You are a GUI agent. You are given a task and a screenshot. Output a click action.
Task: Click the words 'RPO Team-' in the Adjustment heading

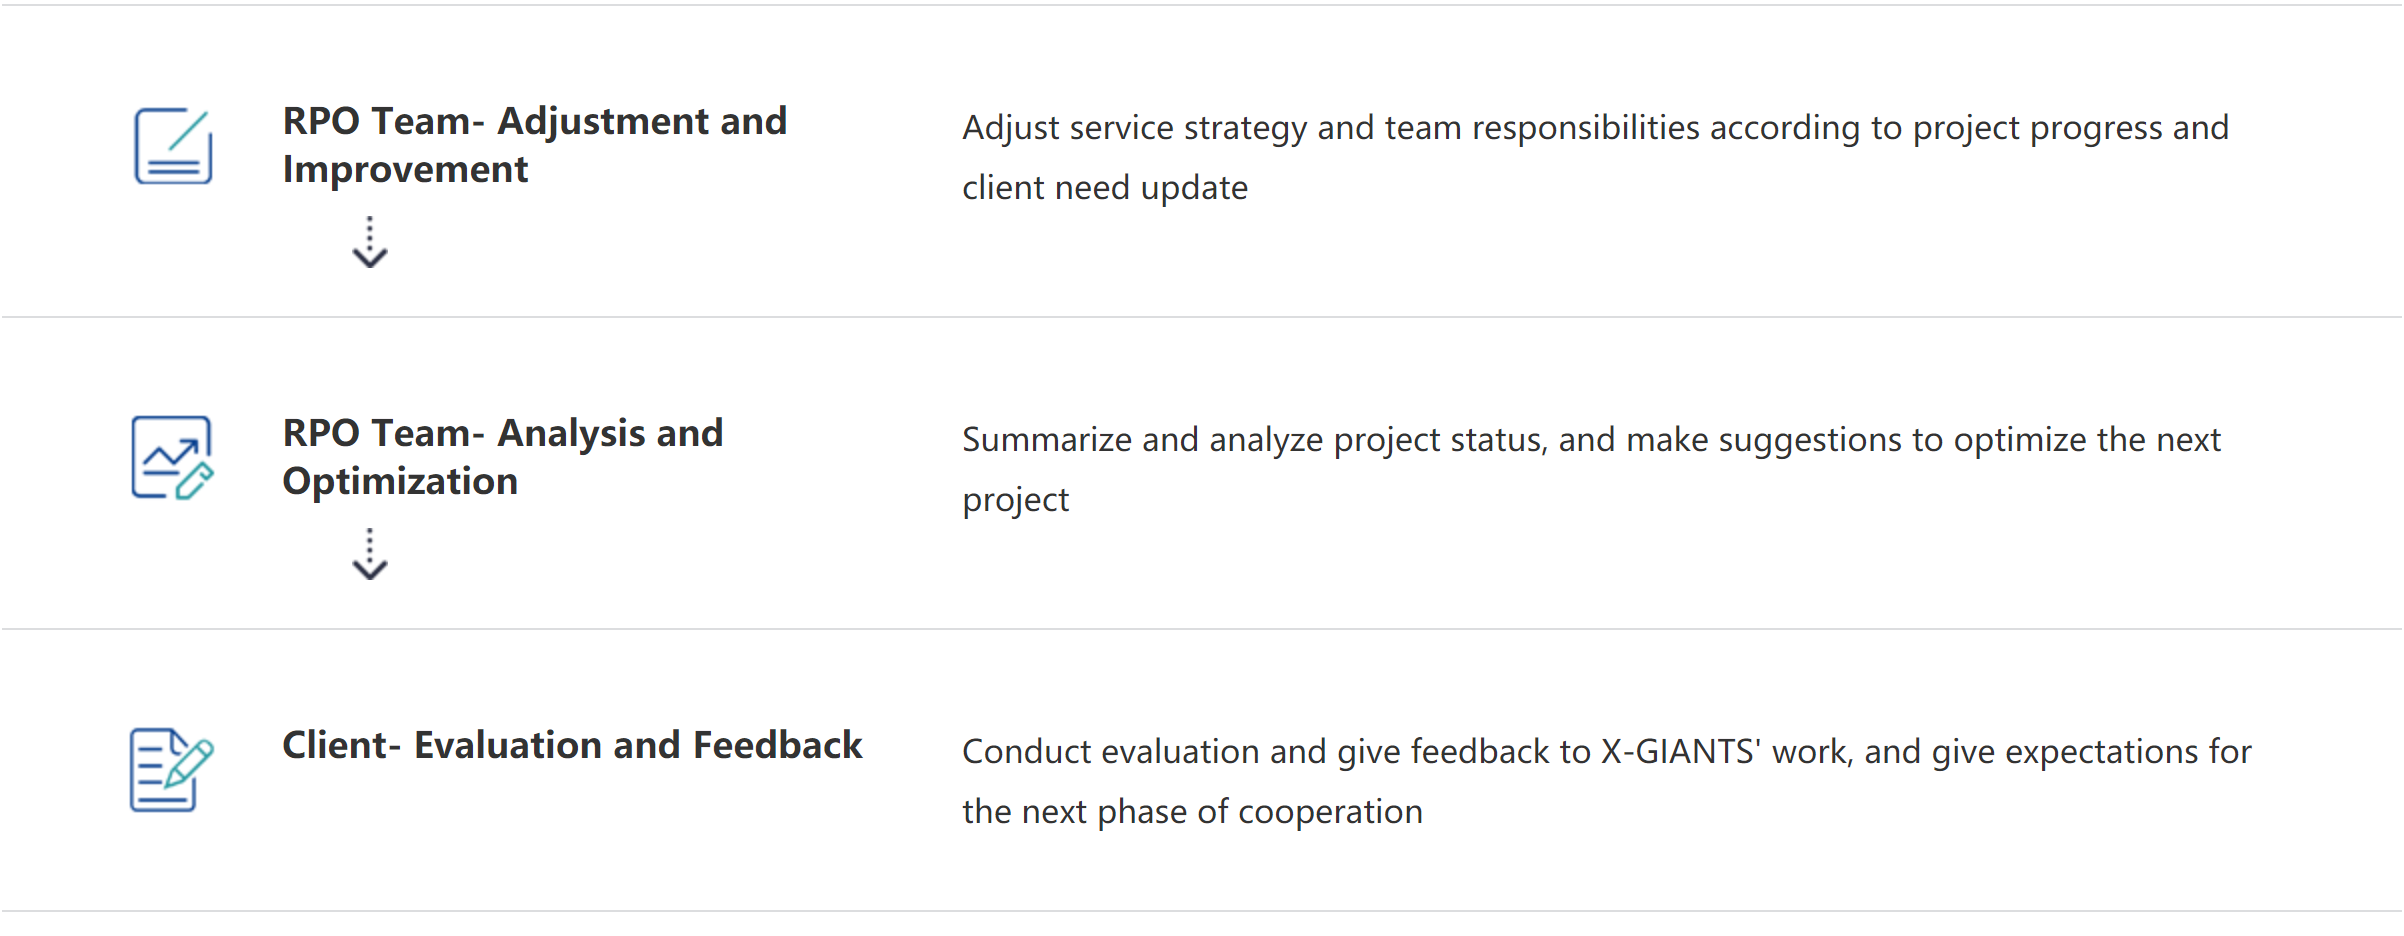point(384,121)
